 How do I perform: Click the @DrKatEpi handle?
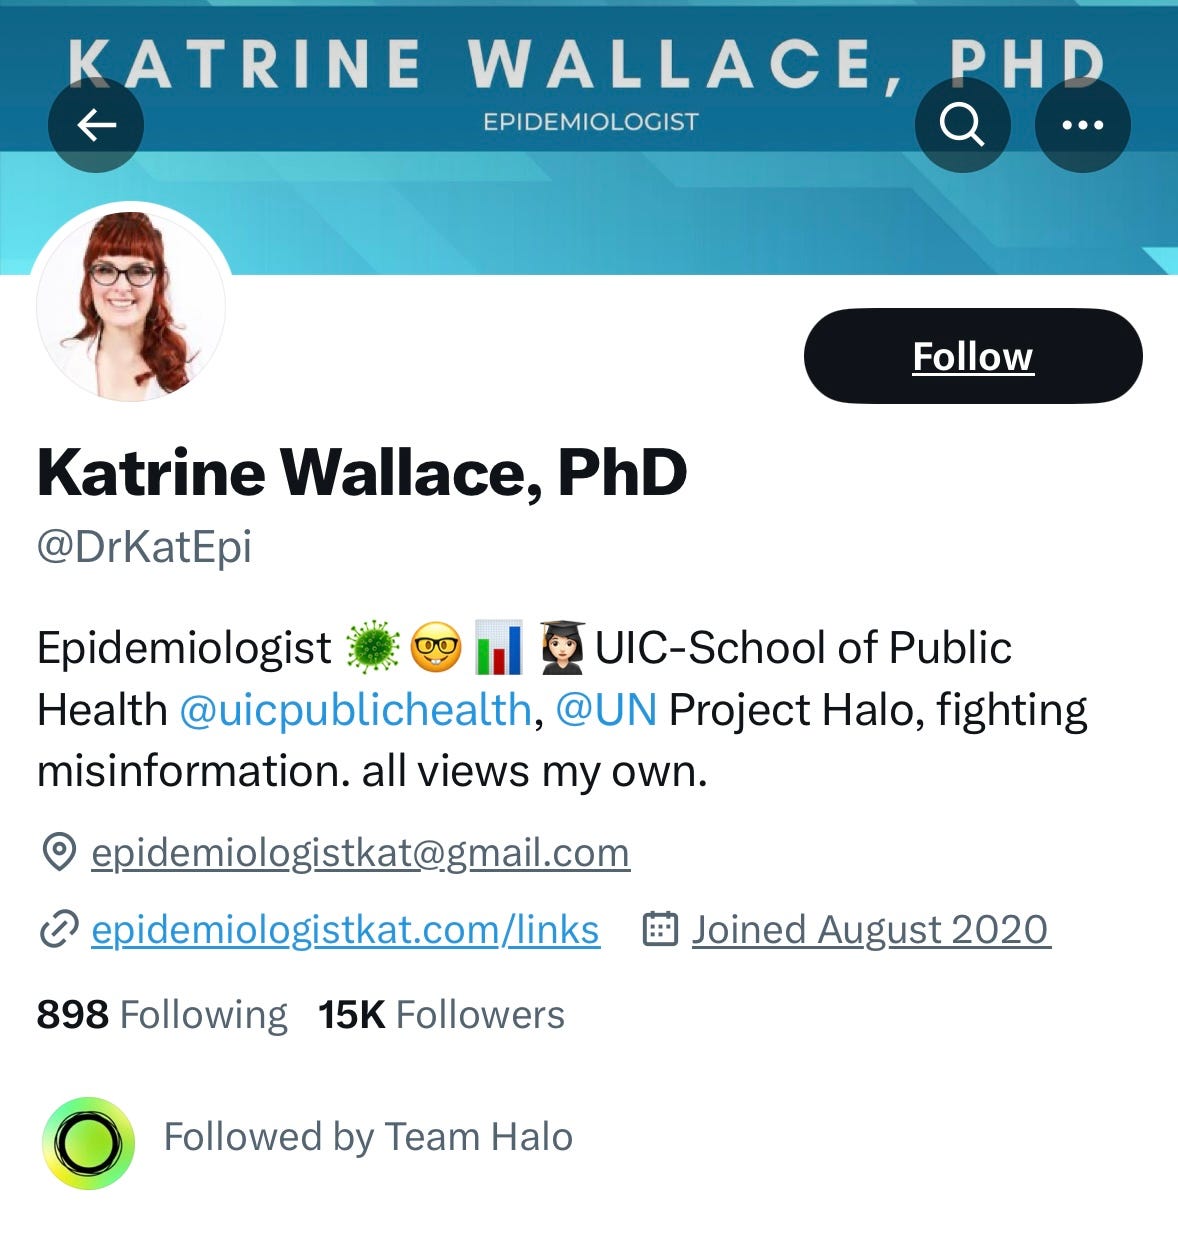pyautogui.click(x=144, y=547)
